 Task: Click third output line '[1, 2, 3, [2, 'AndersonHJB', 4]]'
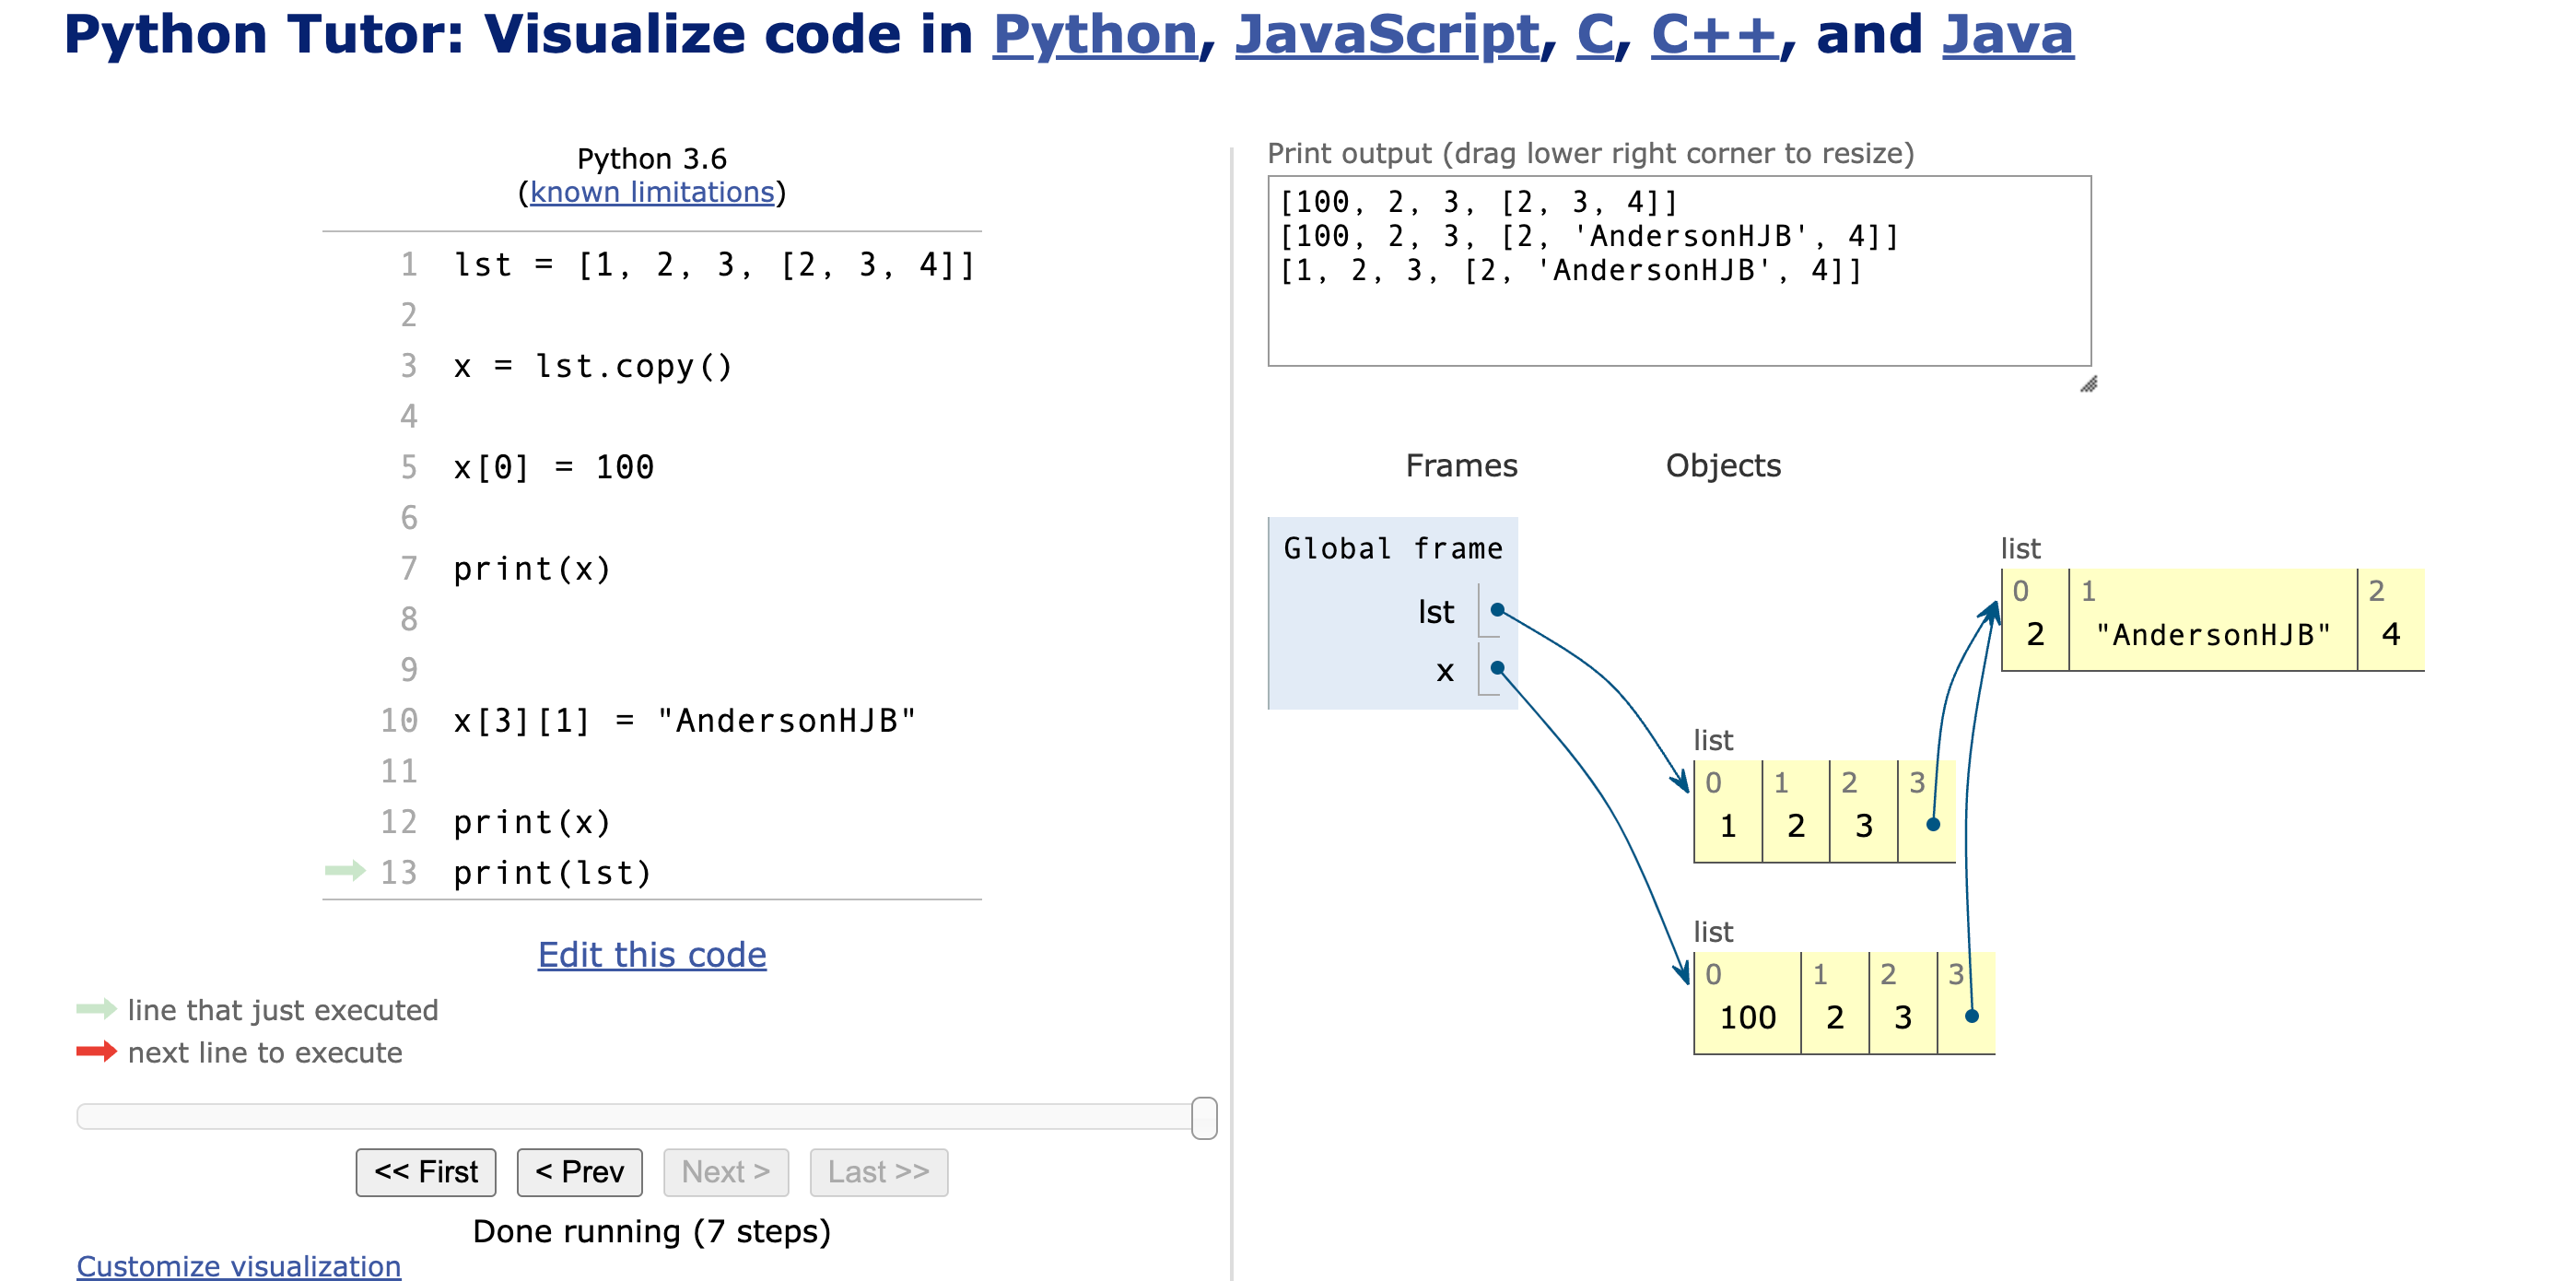tap(1571, 270)
